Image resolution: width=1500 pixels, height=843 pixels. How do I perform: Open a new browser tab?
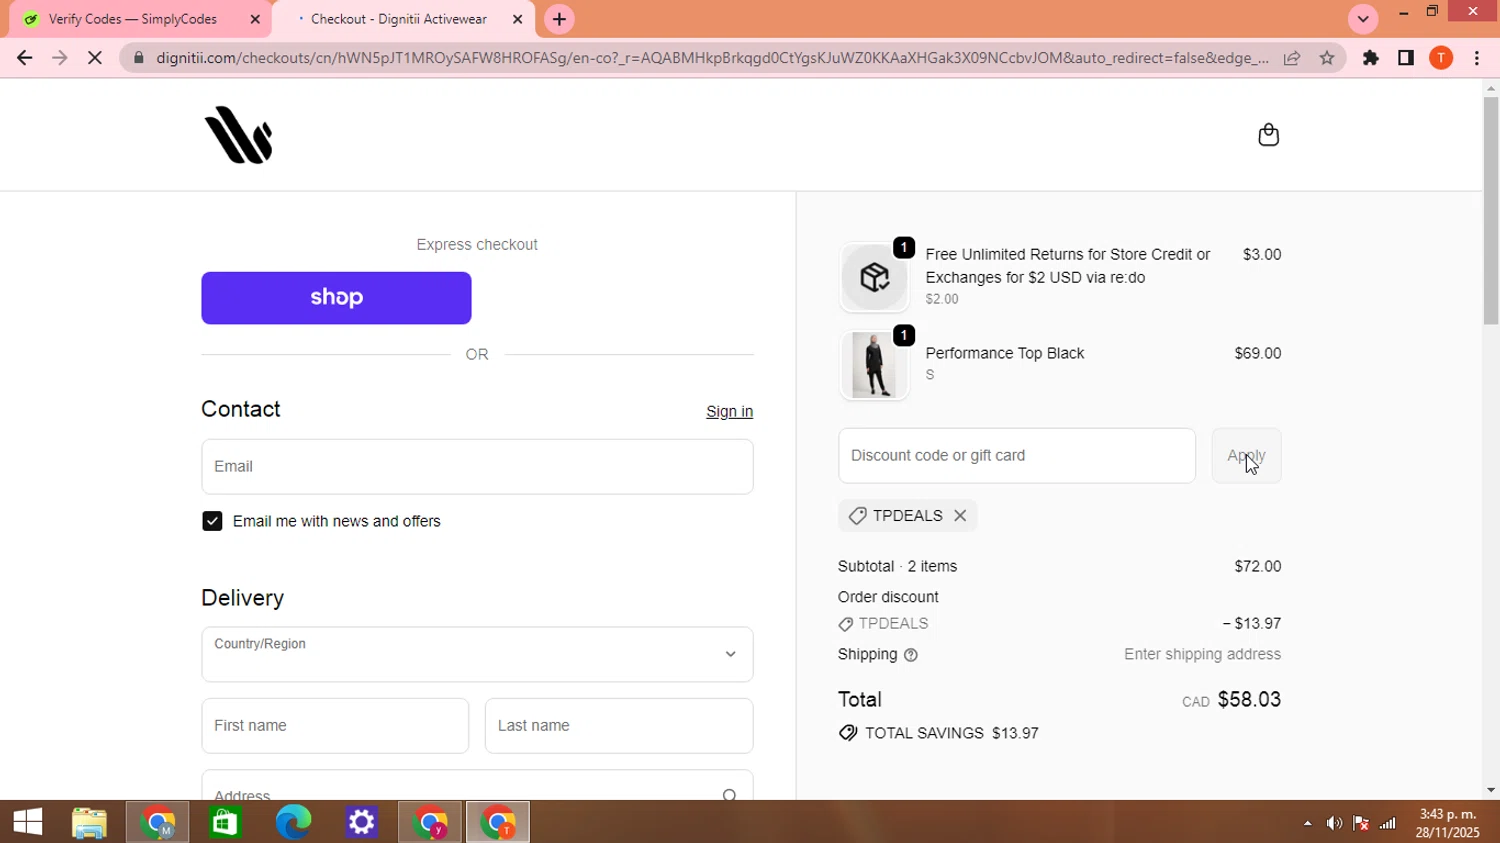559,19
